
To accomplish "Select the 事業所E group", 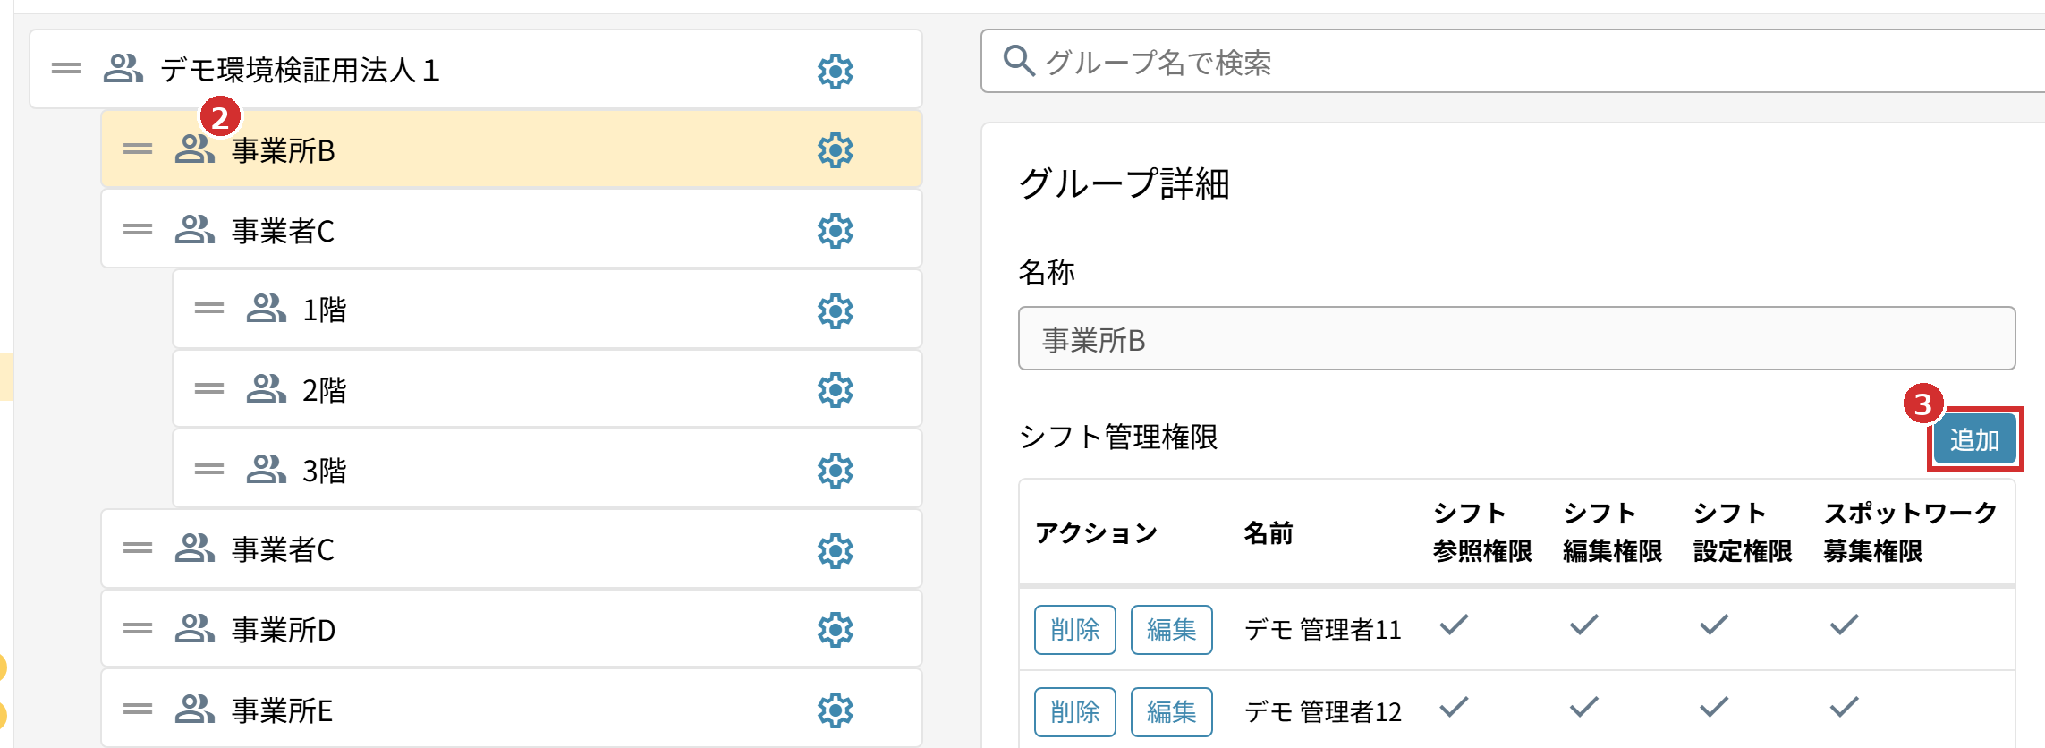I will coord(511,709).
